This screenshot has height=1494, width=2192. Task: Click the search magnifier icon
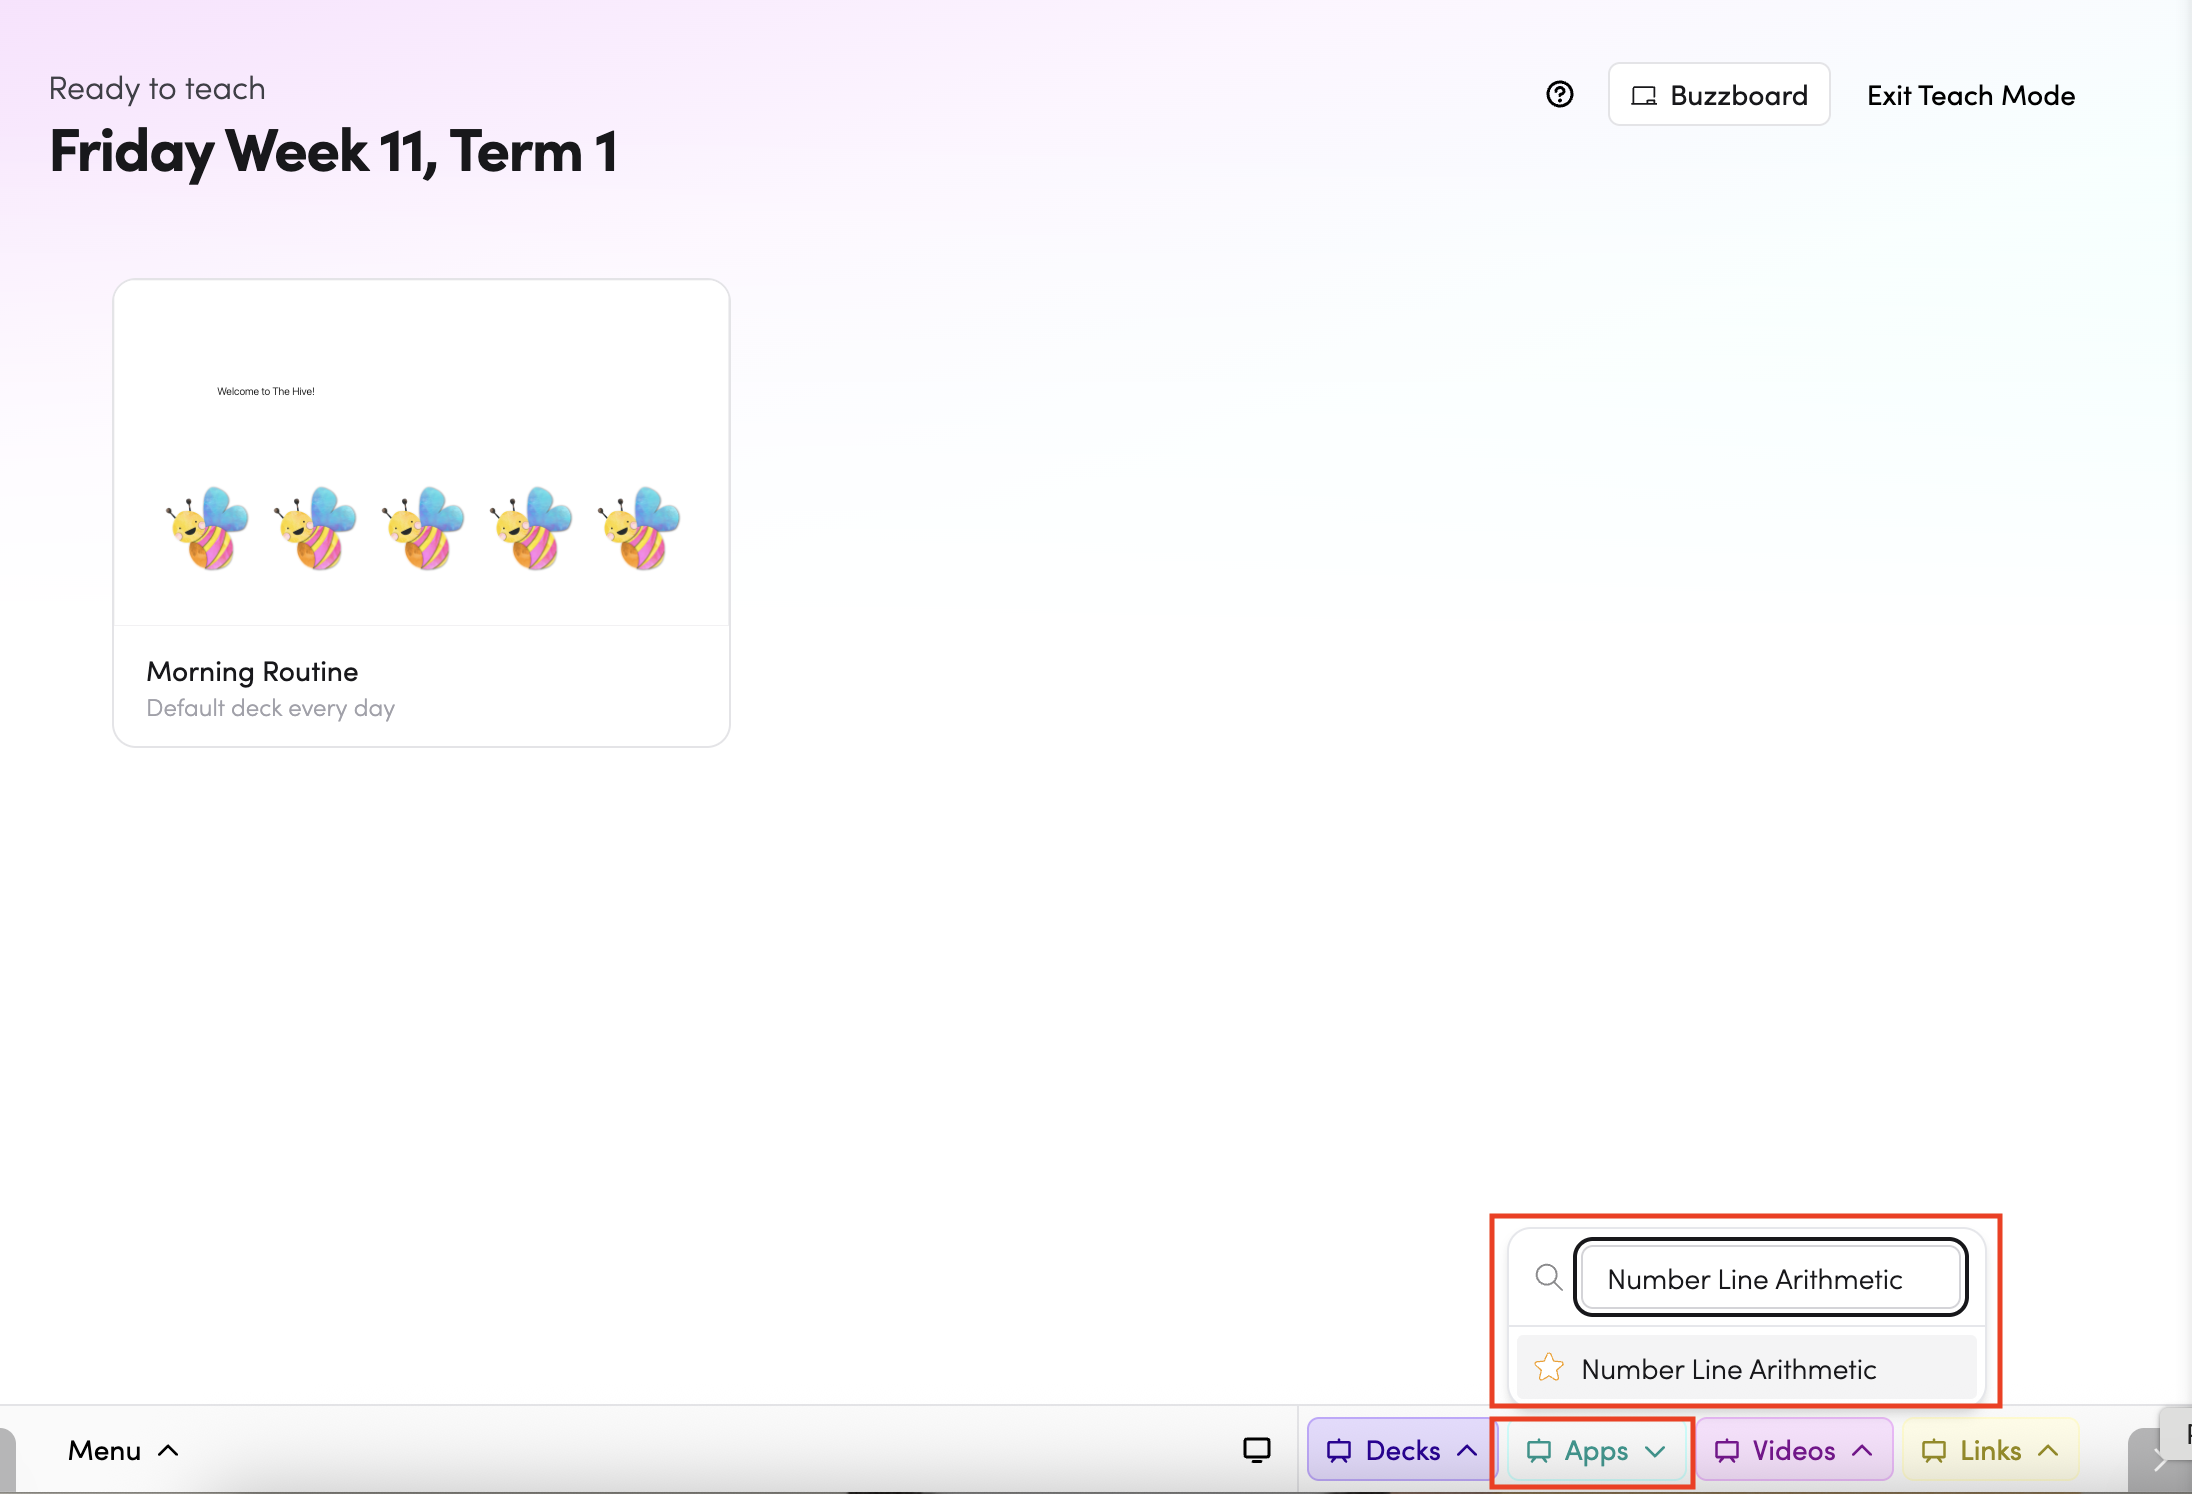1548,1277
